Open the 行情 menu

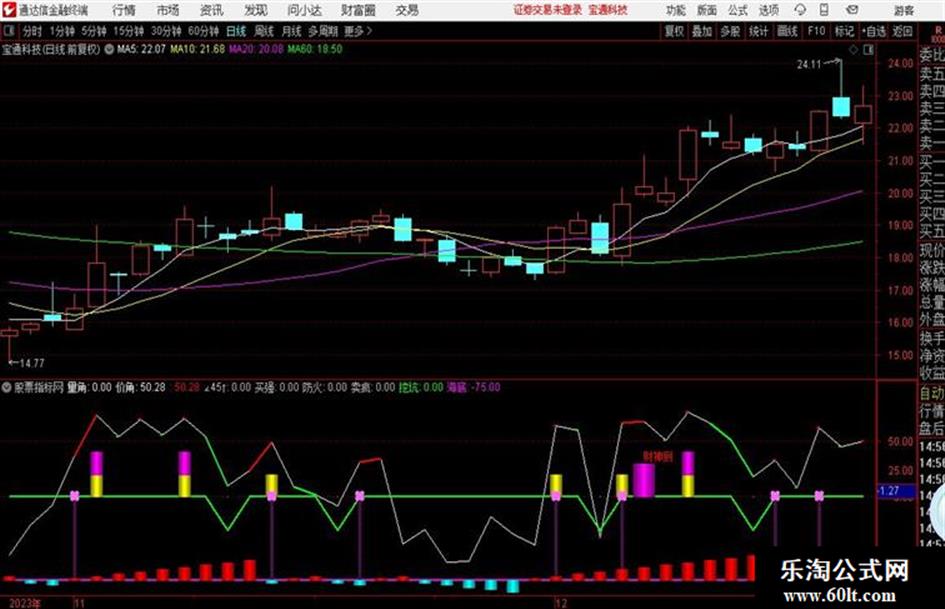coord(124,10)
